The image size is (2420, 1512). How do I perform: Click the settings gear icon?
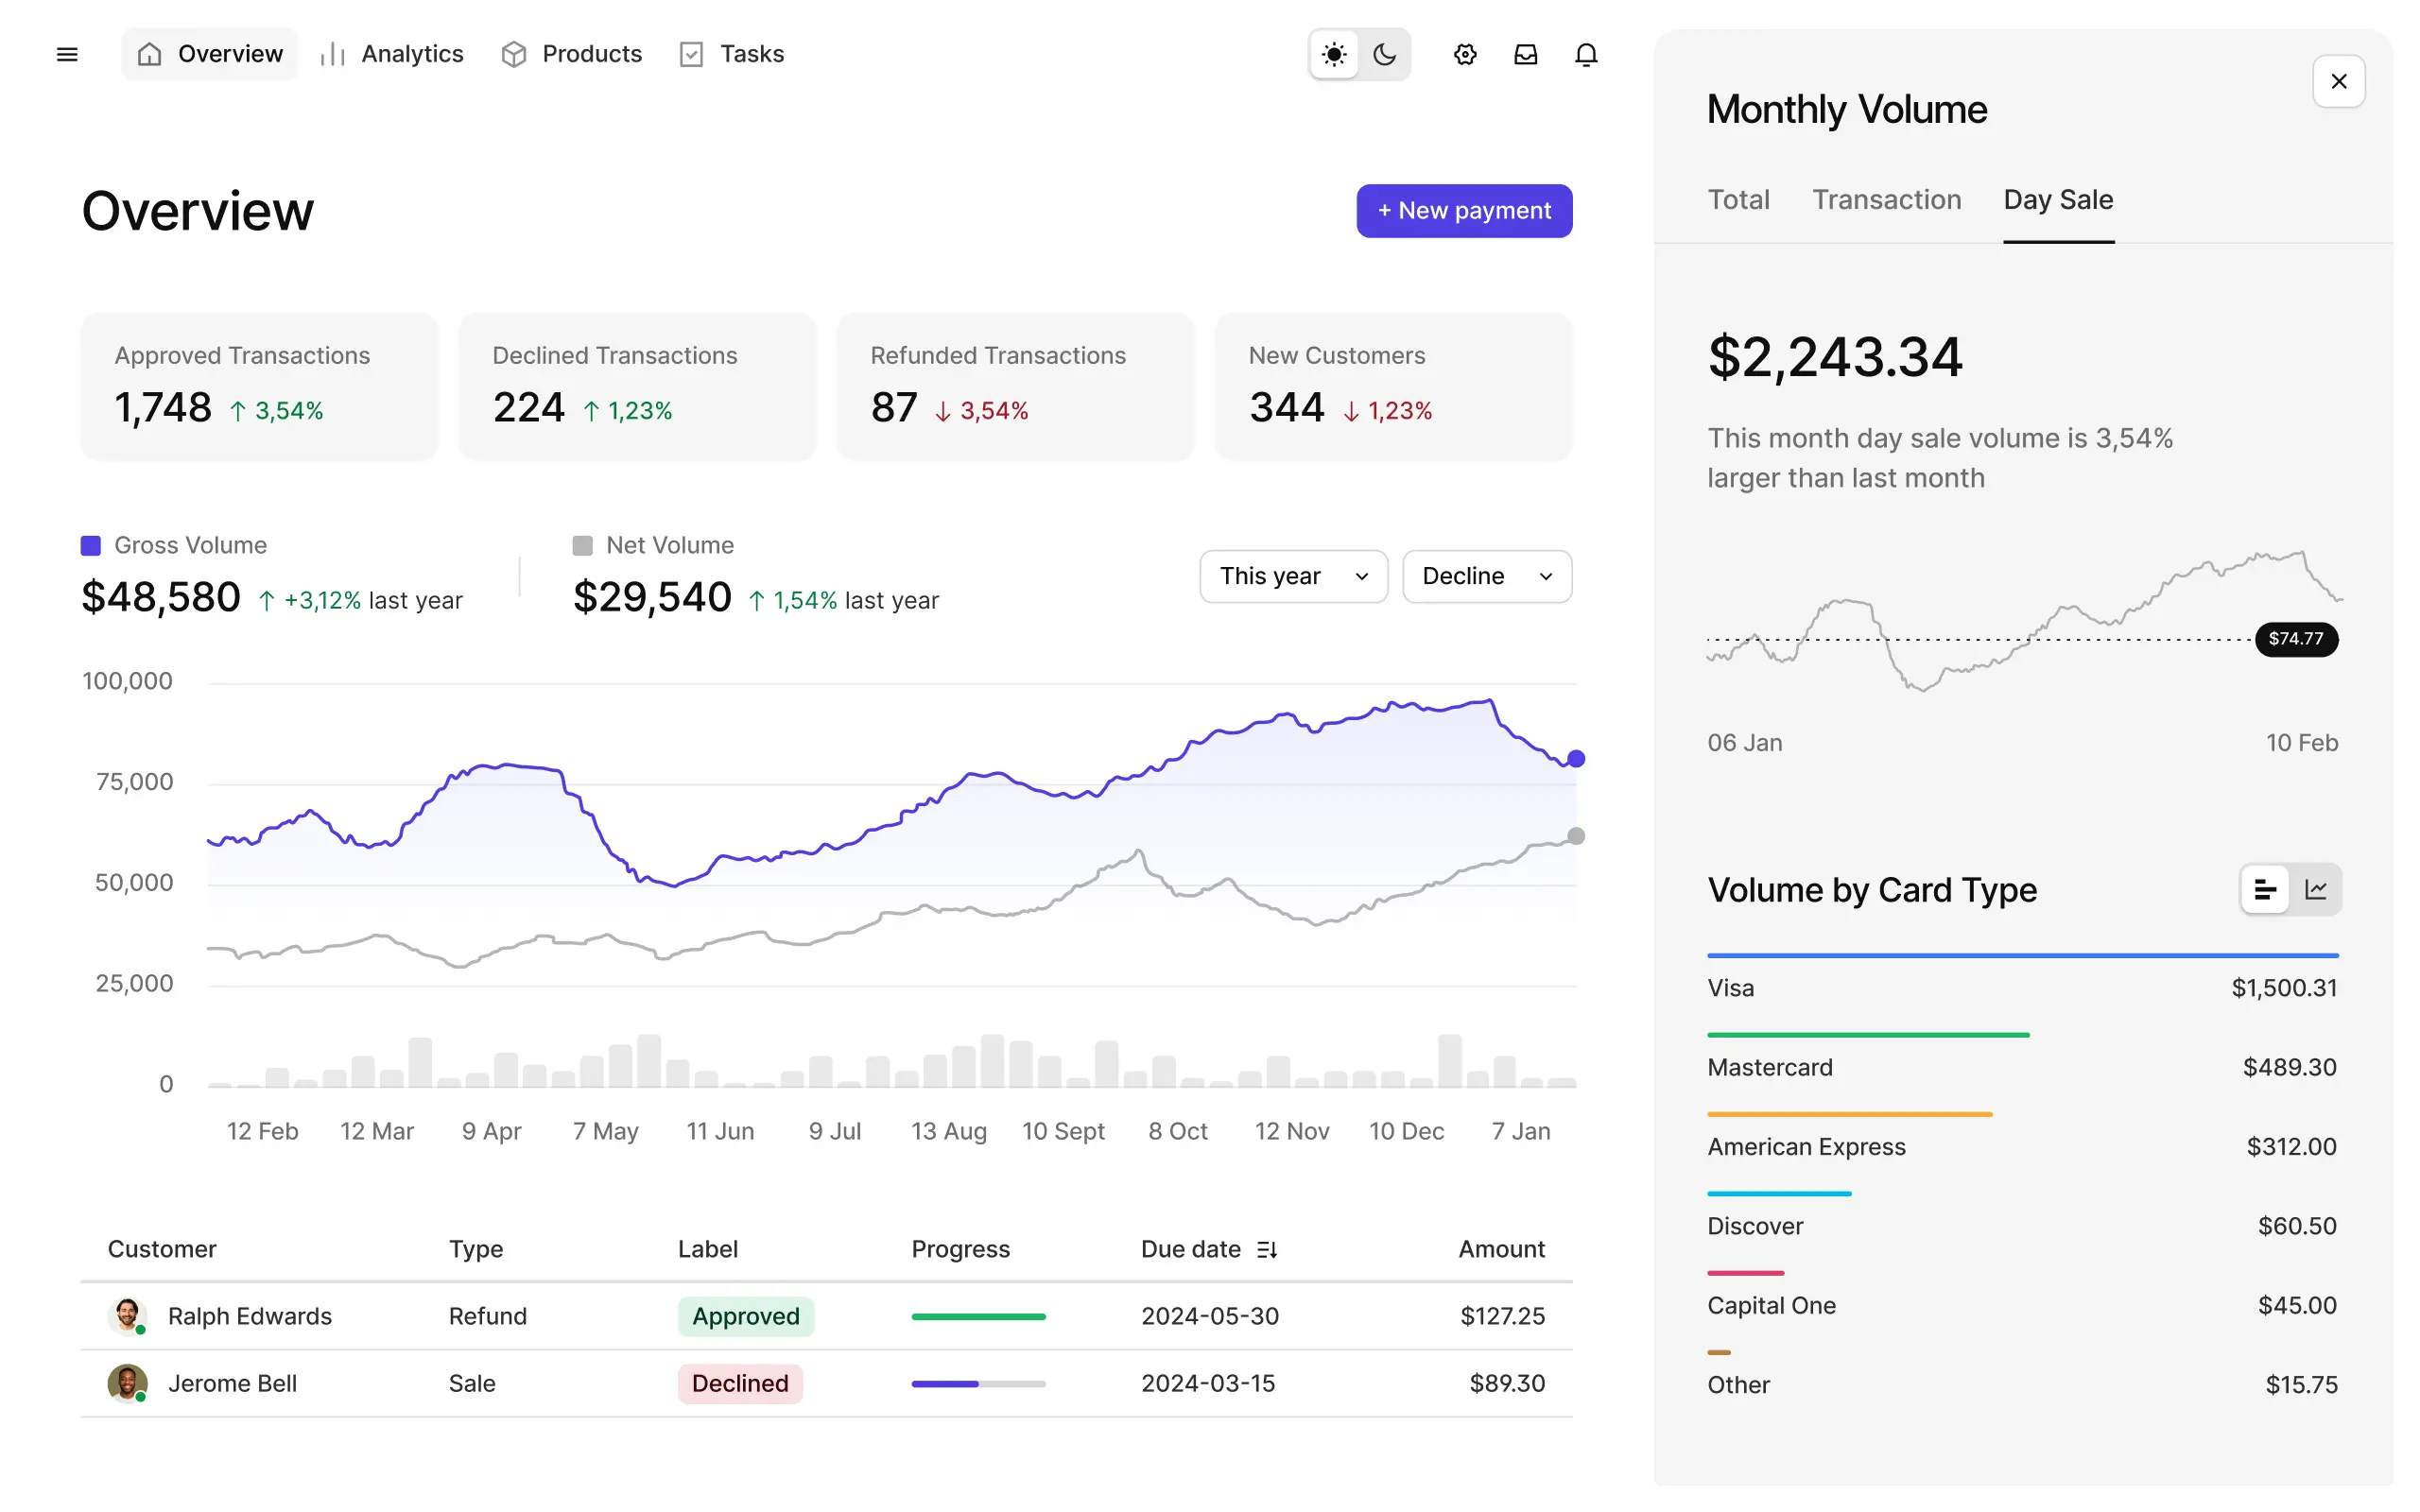[1465, 54]
